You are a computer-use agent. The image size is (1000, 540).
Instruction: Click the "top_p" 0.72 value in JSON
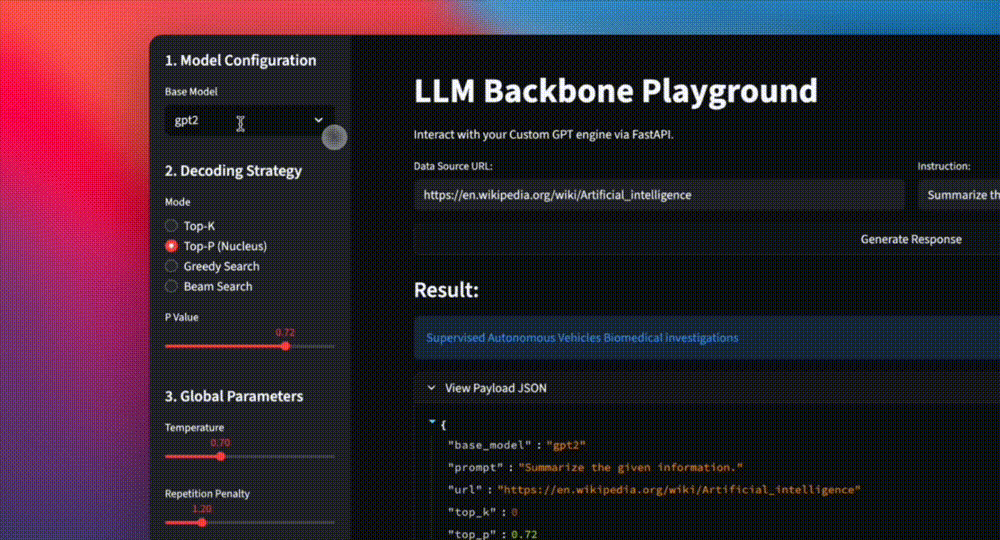[x=524, y=534]
